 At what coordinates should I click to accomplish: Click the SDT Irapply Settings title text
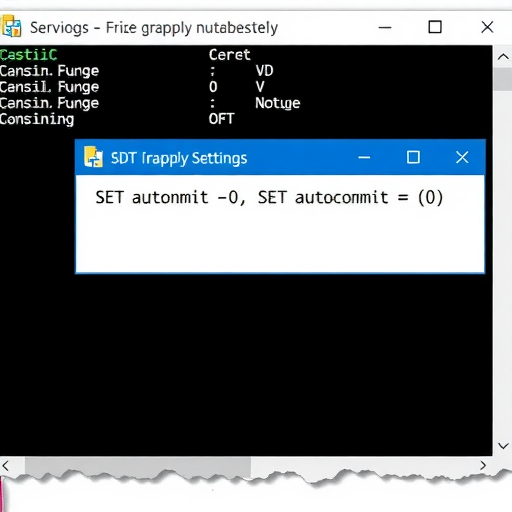click(x=179, y=158)
